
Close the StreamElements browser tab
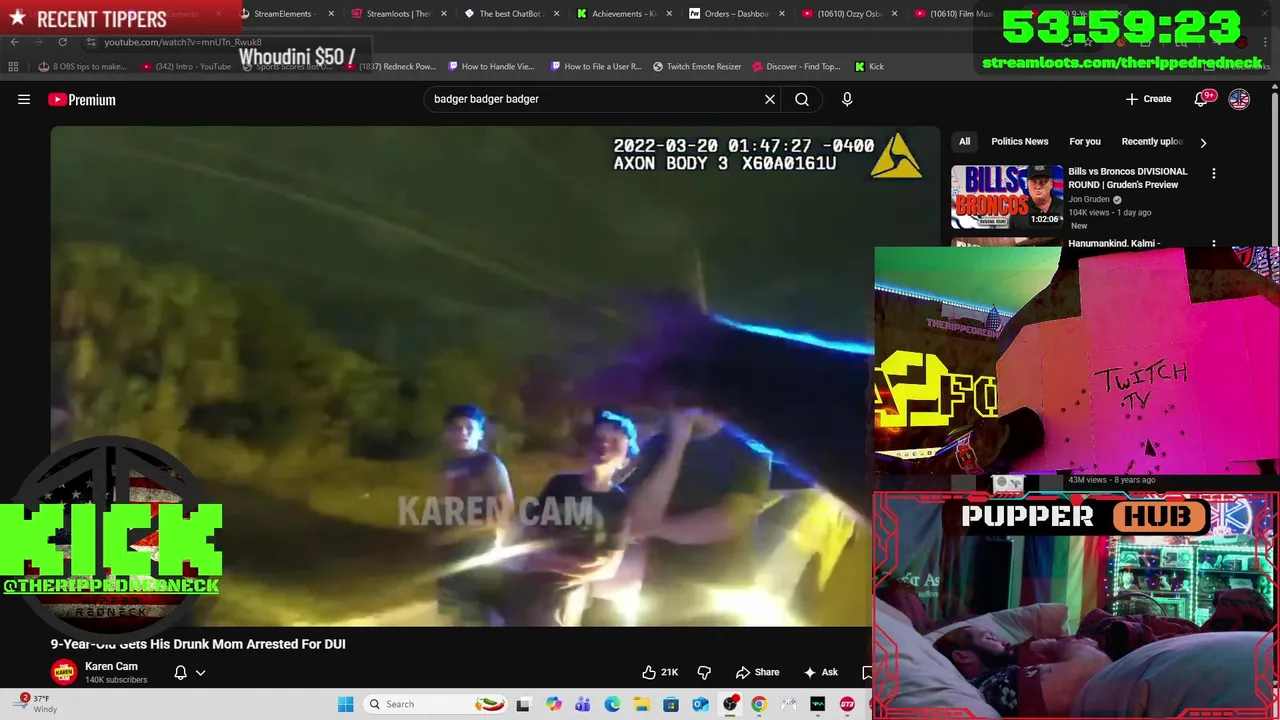pos(331,14)
